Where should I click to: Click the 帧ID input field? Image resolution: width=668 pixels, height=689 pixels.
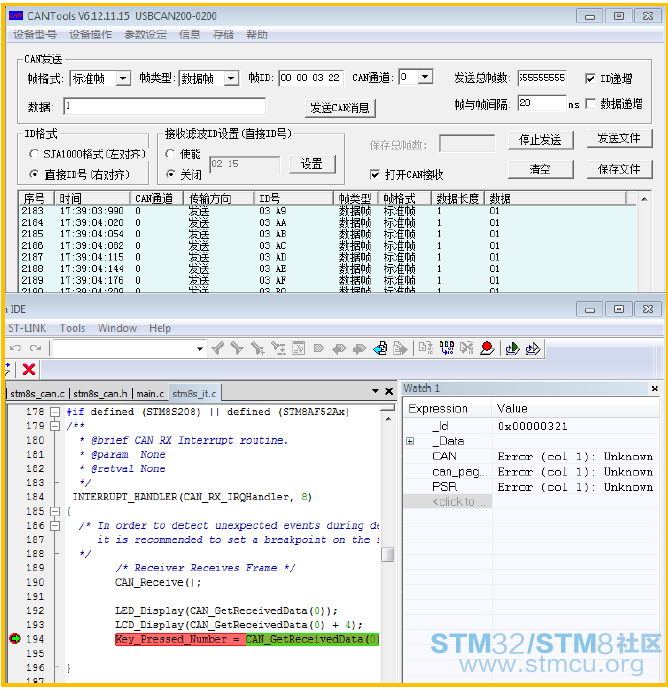tap(311, 78)
